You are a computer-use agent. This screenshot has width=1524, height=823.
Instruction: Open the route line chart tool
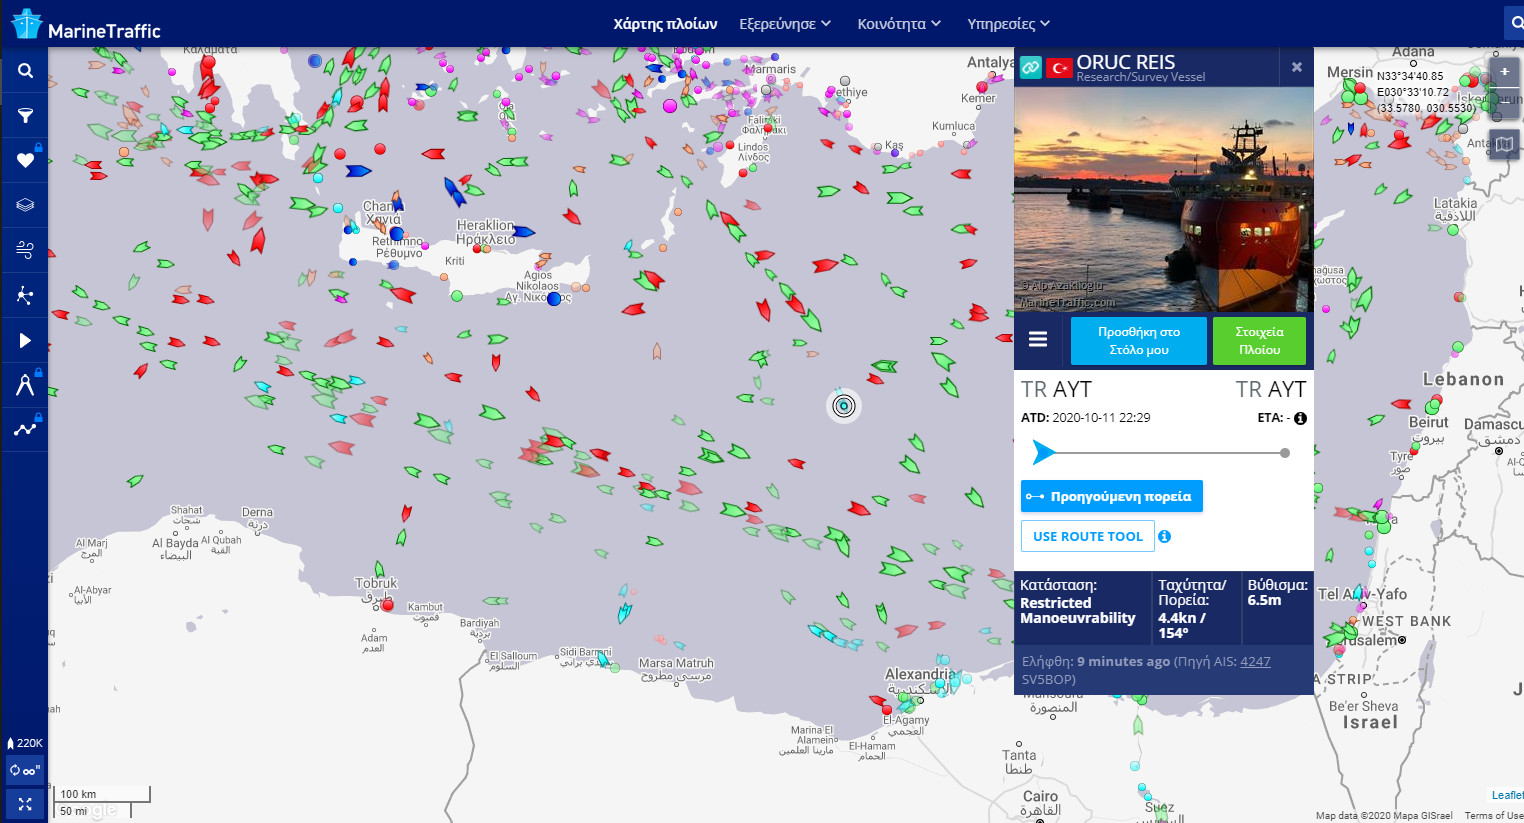(25, 429)
